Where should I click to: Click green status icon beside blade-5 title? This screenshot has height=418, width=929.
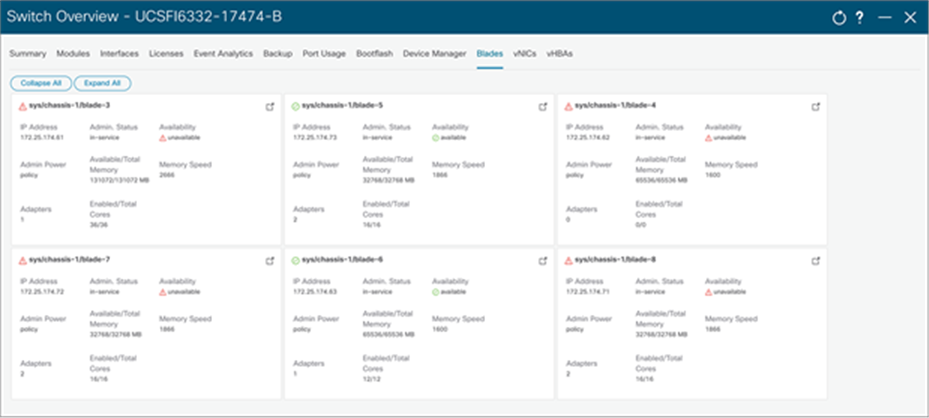[x=296, y=107]
